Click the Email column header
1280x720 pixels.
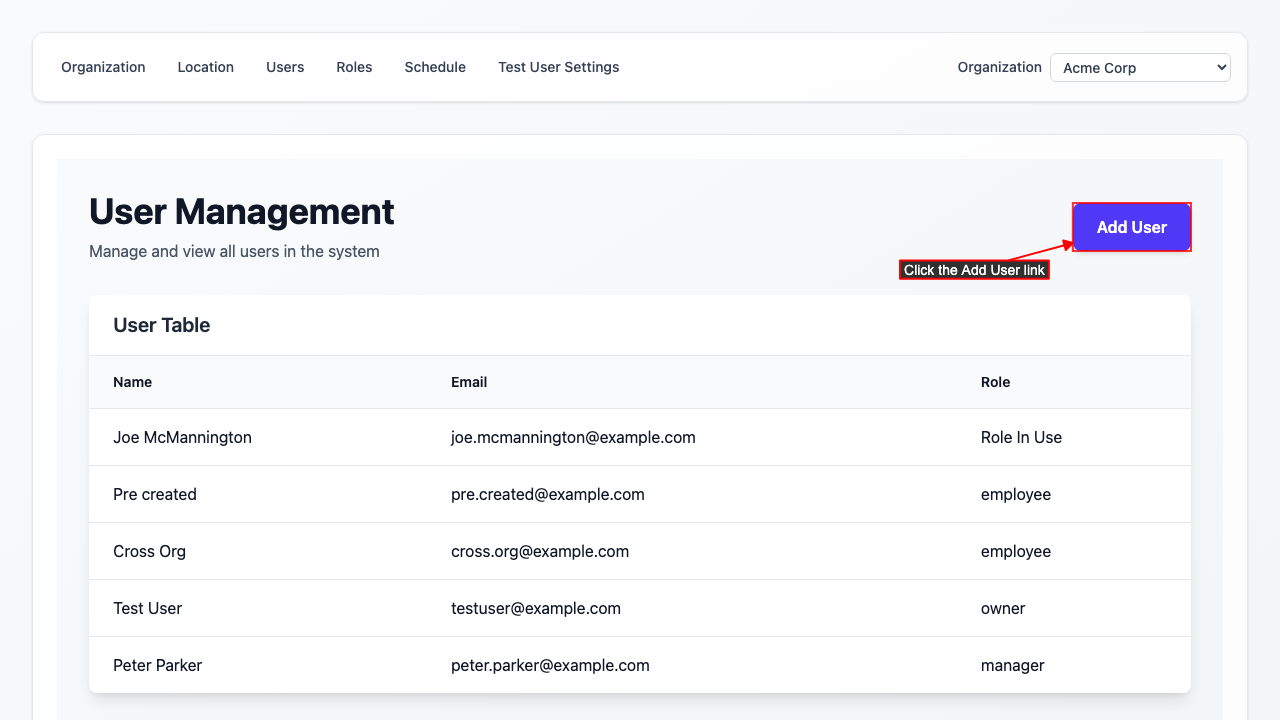(469, 382)
